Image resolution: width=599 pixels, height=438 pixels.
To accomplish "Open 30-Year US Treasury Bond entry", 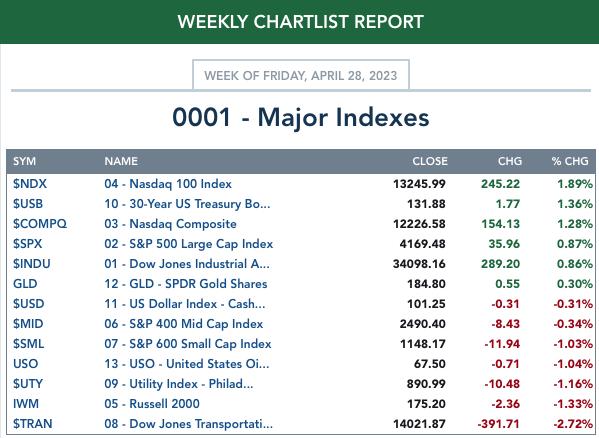I will [x=187, y=204].
